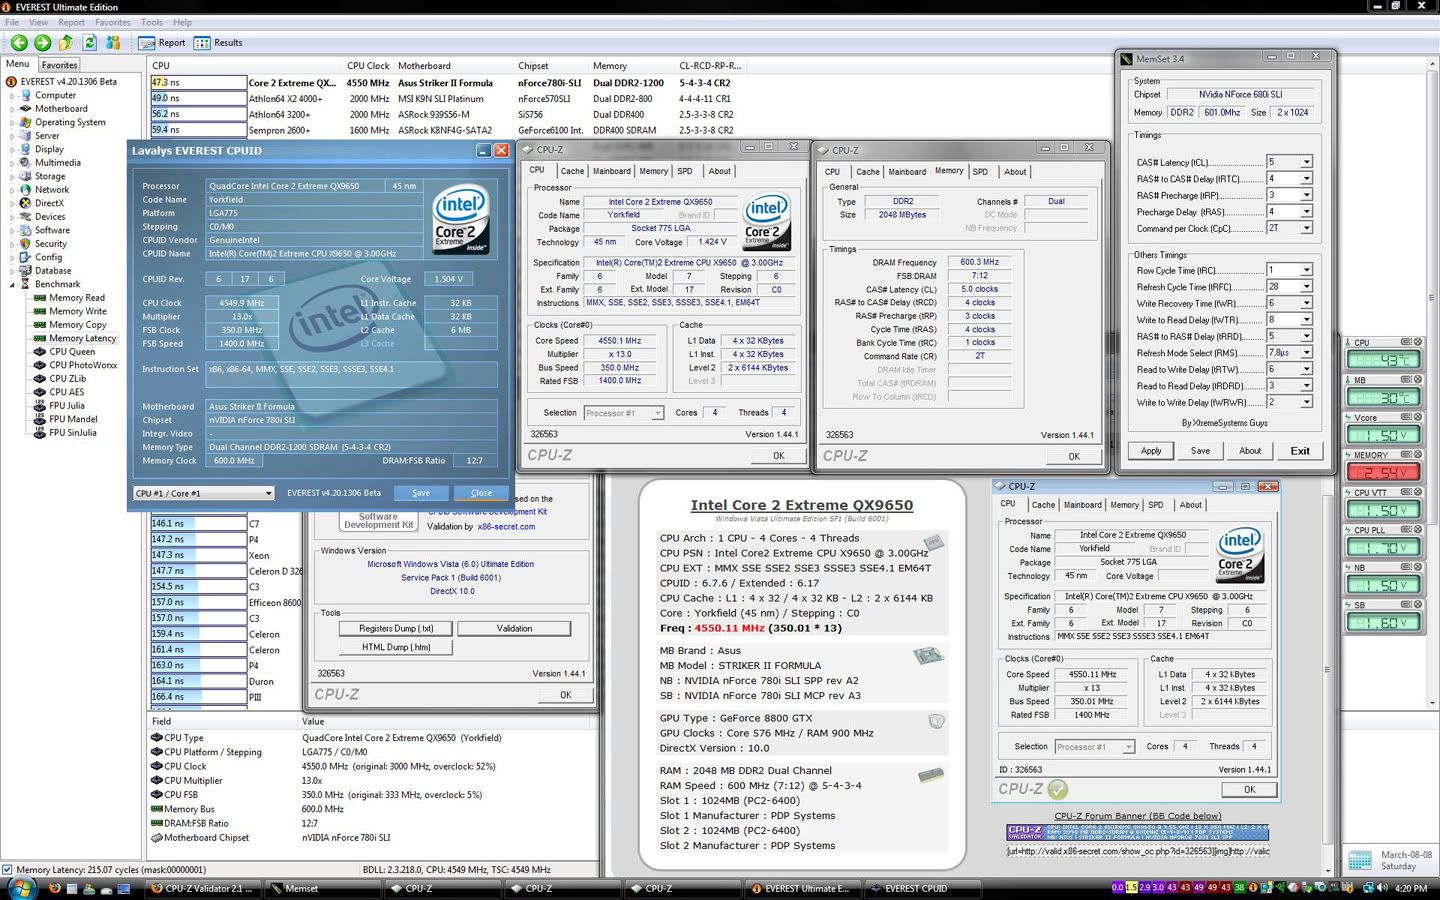Click the Refresh toolbar icon in EVEREST
The height and width of the screenshot is (900, 1440).
[x=89, y=43]
